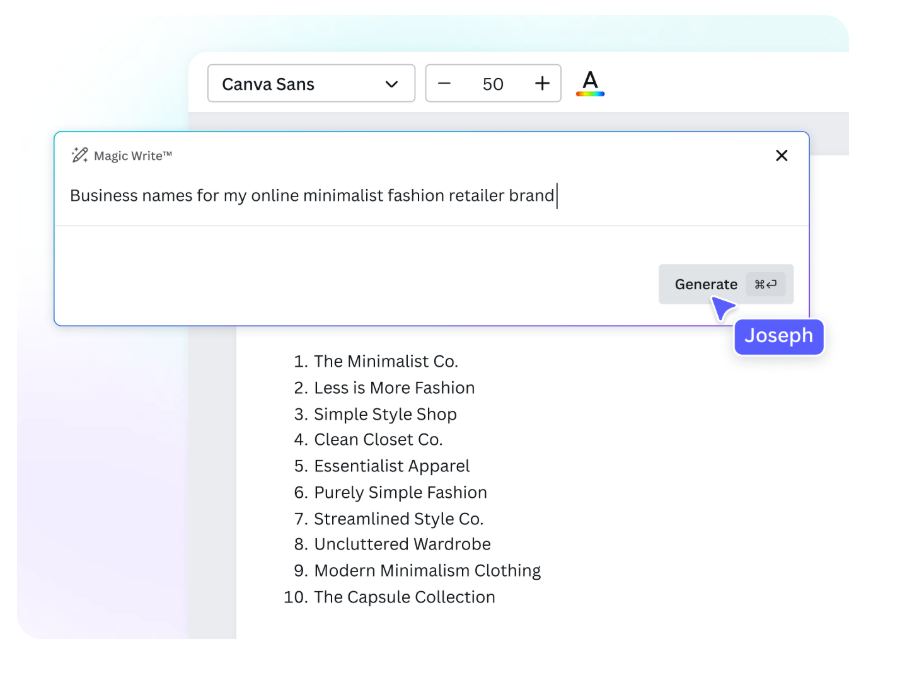The width and height of the screenshot is (915, 674).
Task: Click the font size value 50
Action: (493, 84)
